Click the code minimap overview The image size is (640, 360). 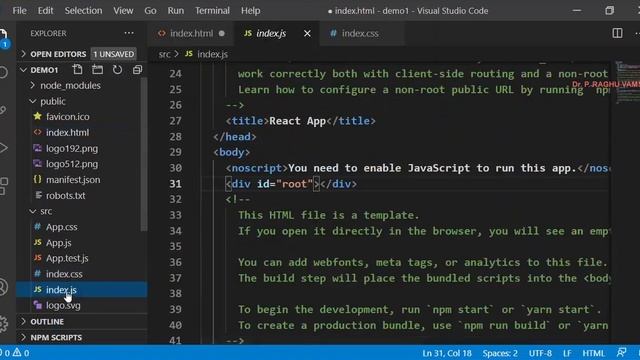[627, 83]
